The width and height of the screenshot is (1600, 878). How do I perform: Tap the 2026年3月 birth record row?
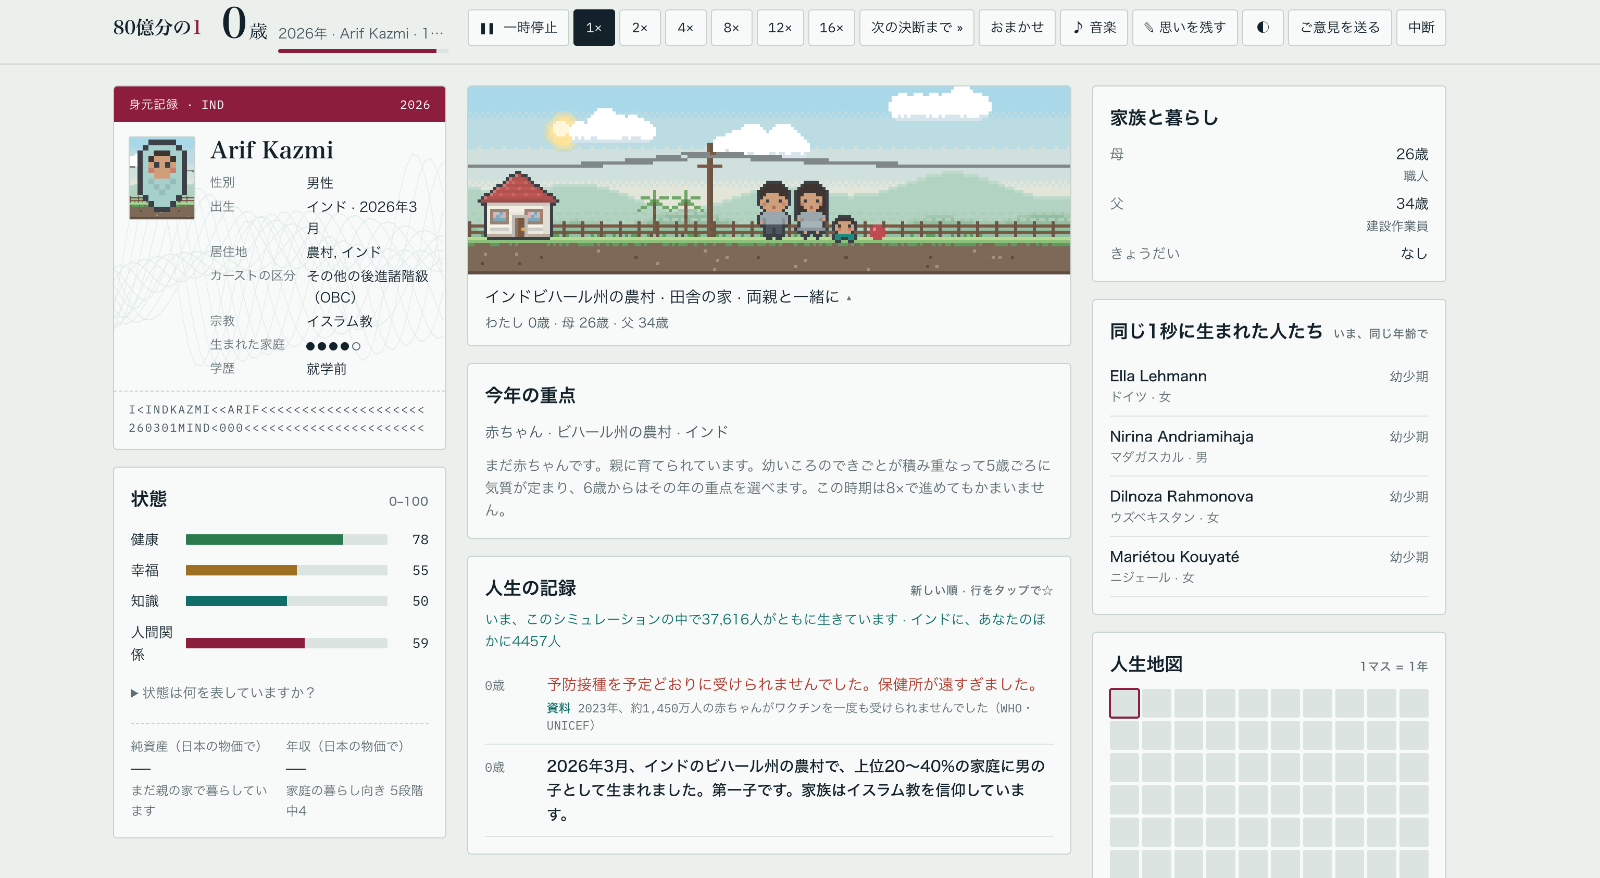769,790
